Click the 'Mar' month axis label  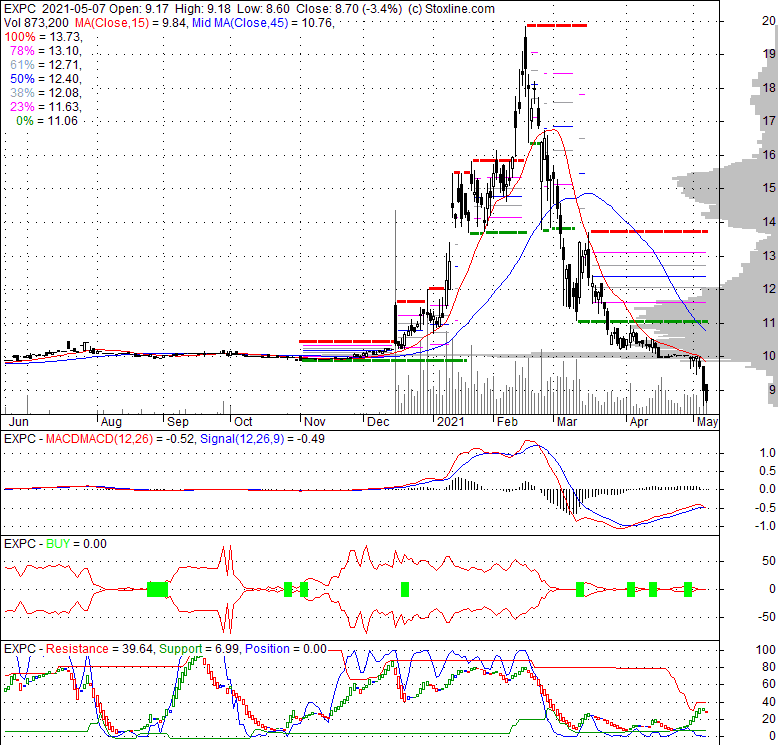[567, 422]
